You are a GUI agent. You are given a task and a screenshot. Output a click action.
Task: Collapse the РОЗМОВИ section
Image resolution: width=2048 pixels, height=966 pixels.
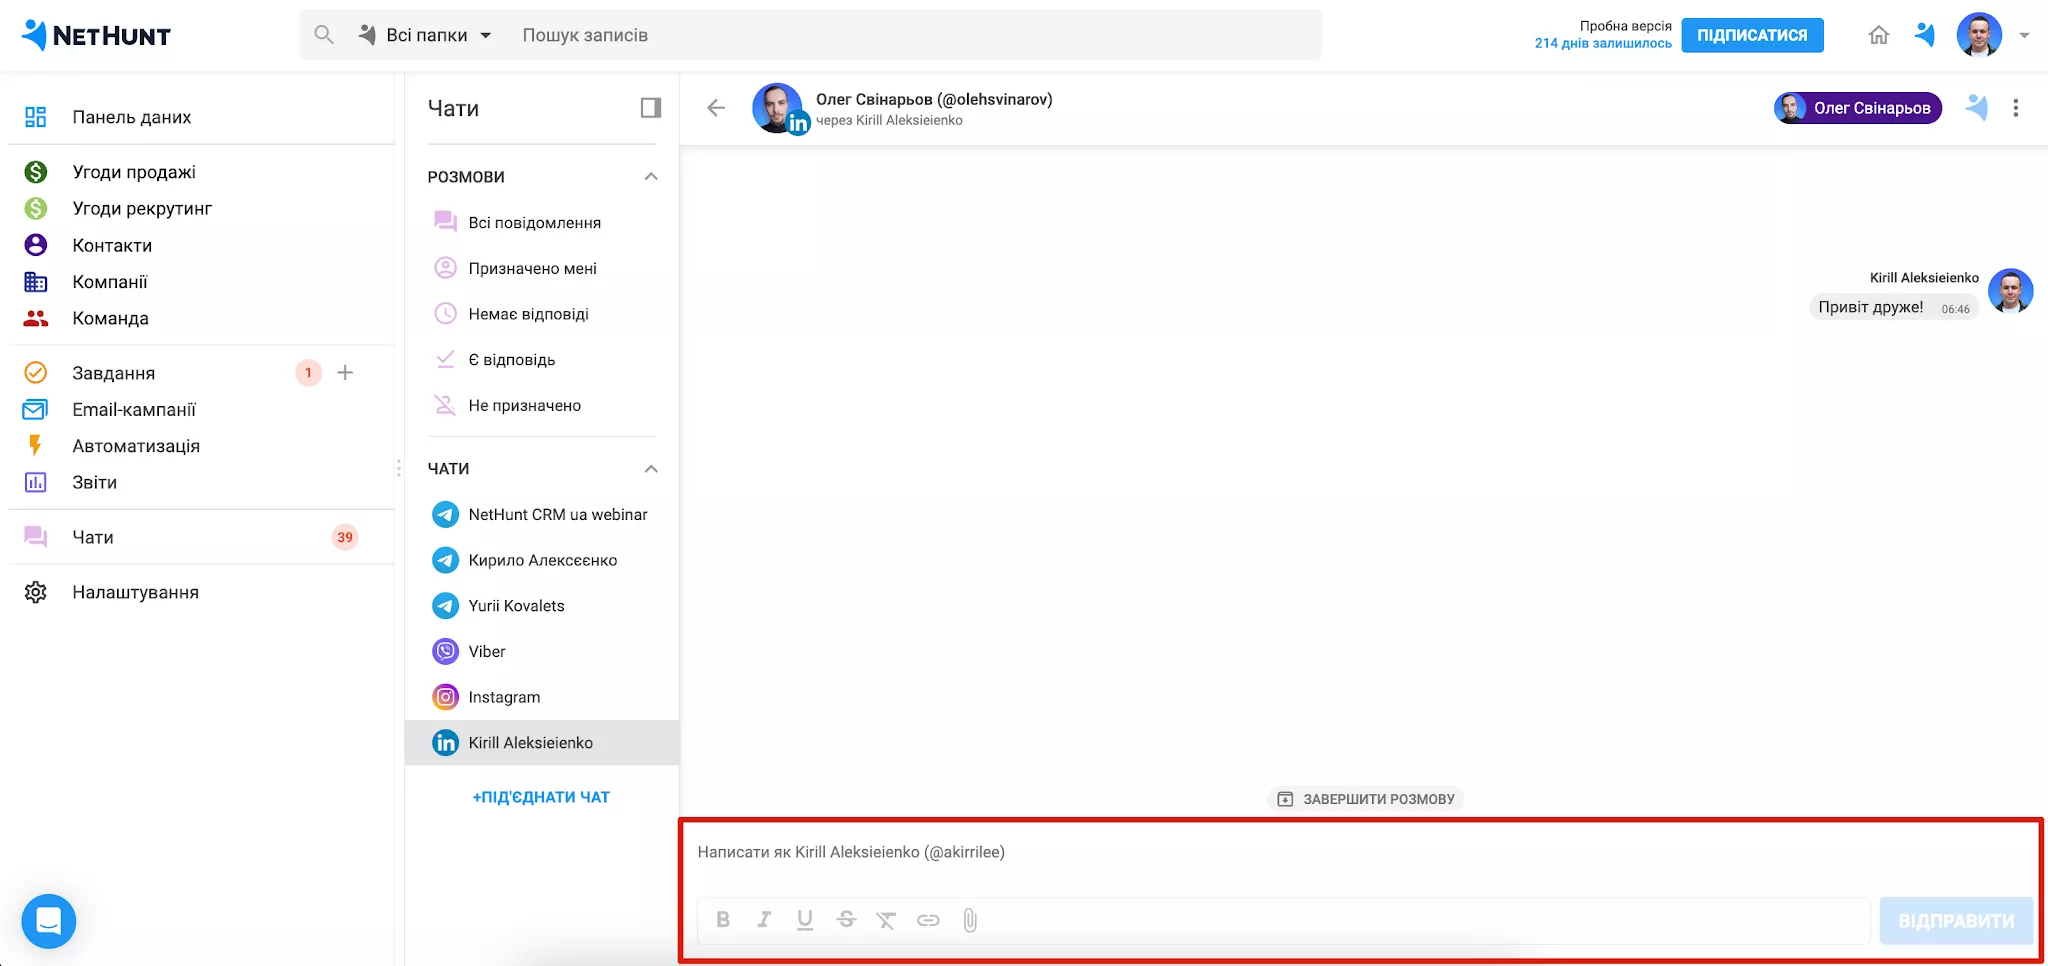pos(651,177)
